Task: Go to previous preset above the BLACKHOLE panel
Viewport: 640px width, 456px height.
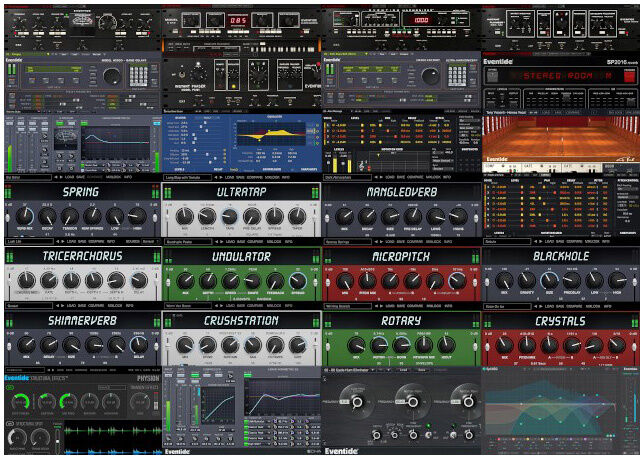Action: tap(536, 242)
